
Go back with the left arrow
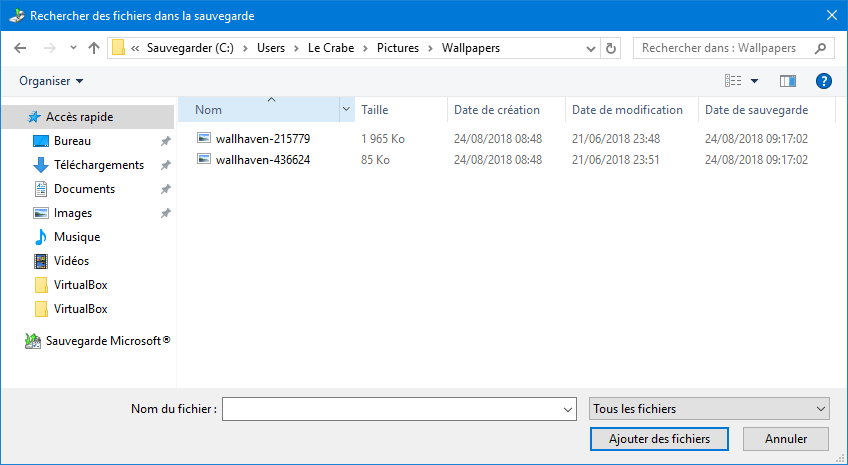[x=20, y=48]
